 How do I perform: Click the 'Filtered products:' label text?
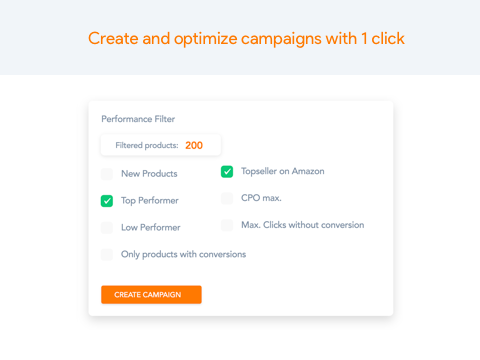(x=147, y=145)
